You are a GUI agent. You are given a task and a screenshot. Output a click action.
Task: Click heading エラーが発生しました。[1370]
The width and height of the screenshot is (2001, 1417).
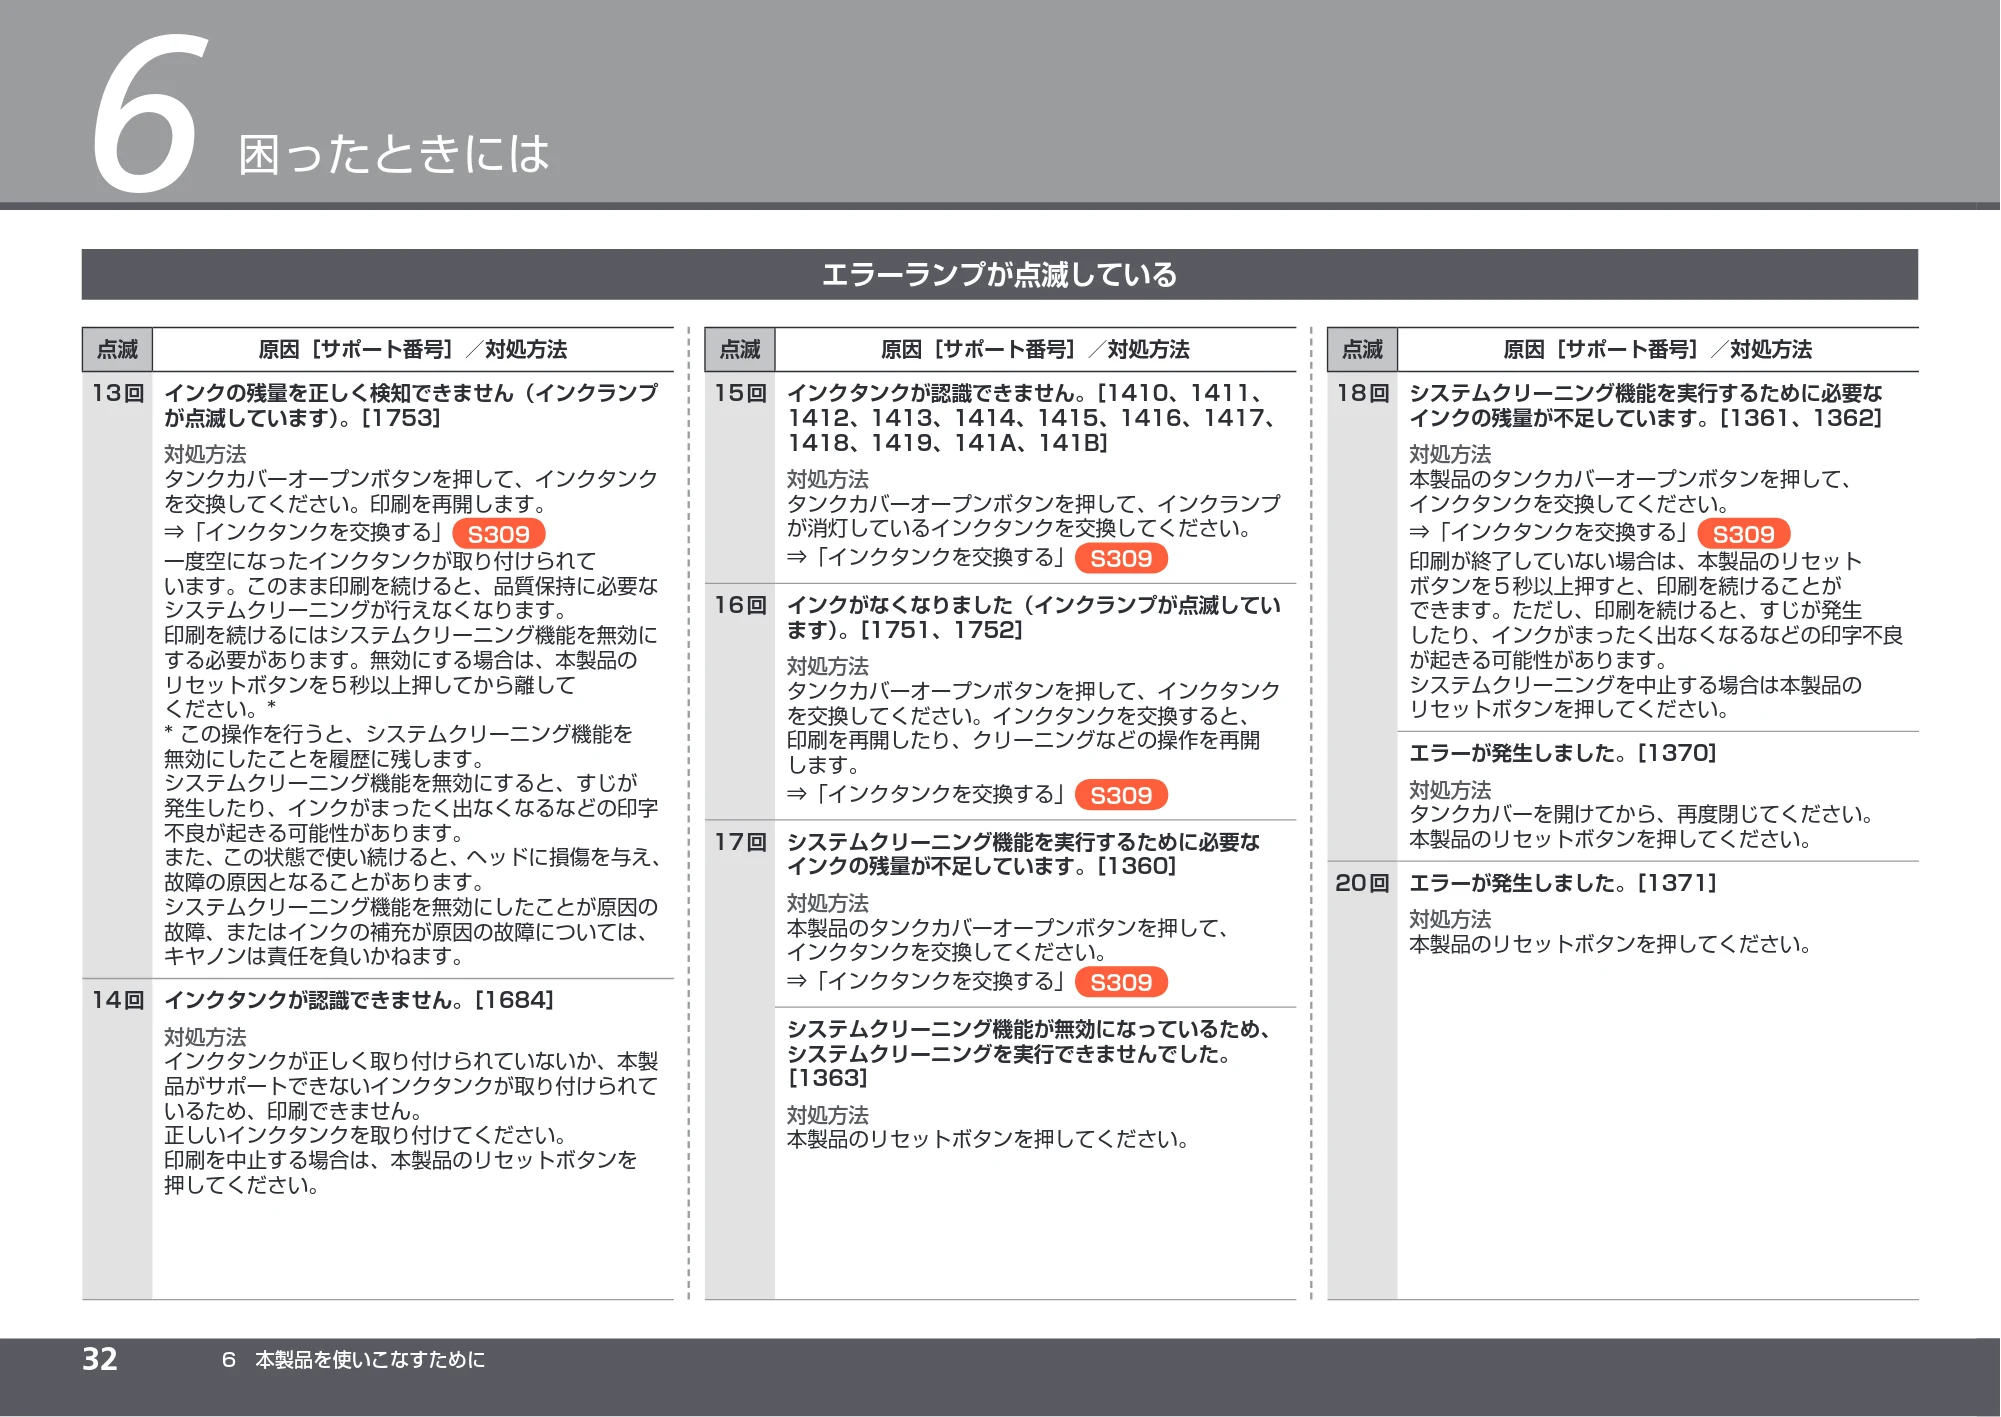[x=1563, y=753]
